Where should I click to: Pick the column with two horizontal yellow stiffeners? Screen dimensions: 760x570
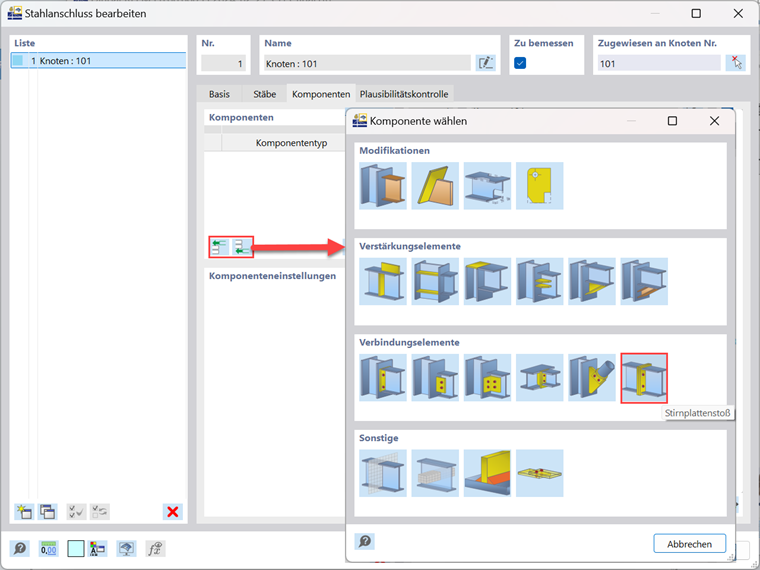point(435,281)
